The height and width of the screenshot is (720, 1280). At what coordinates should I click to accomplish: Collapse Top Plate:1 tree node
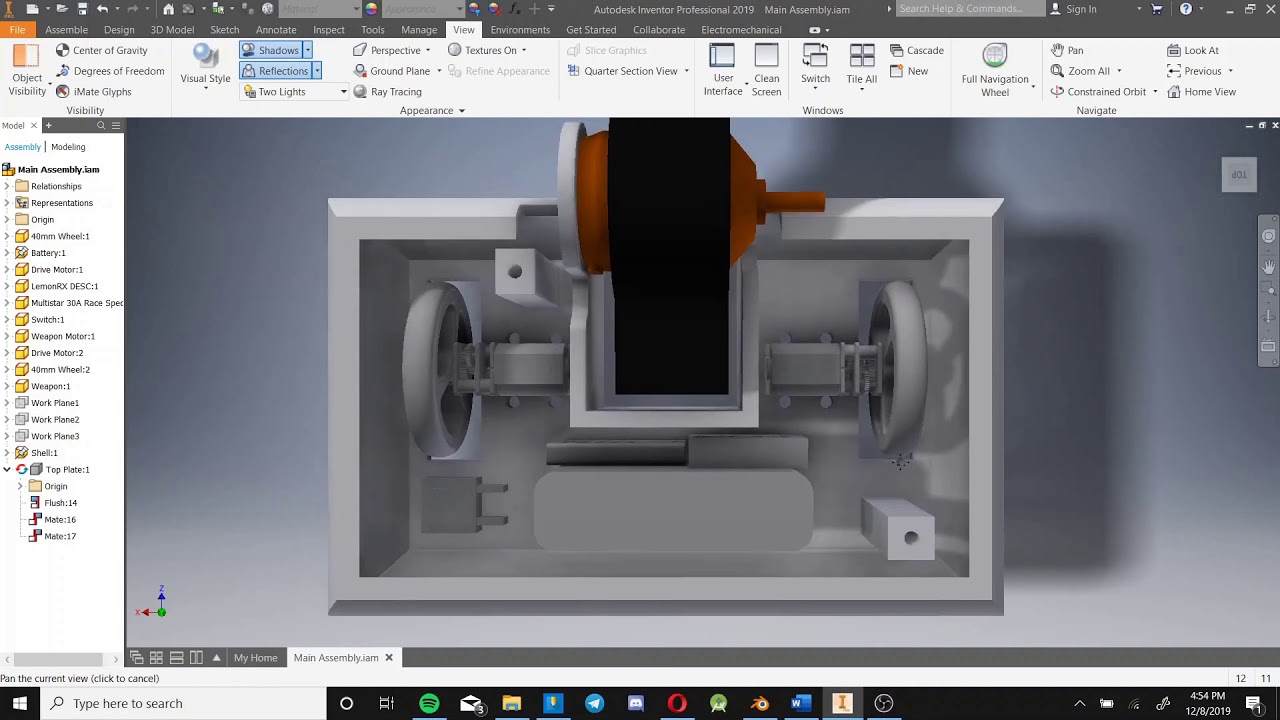pyautogui.click(x=7, y=470)
